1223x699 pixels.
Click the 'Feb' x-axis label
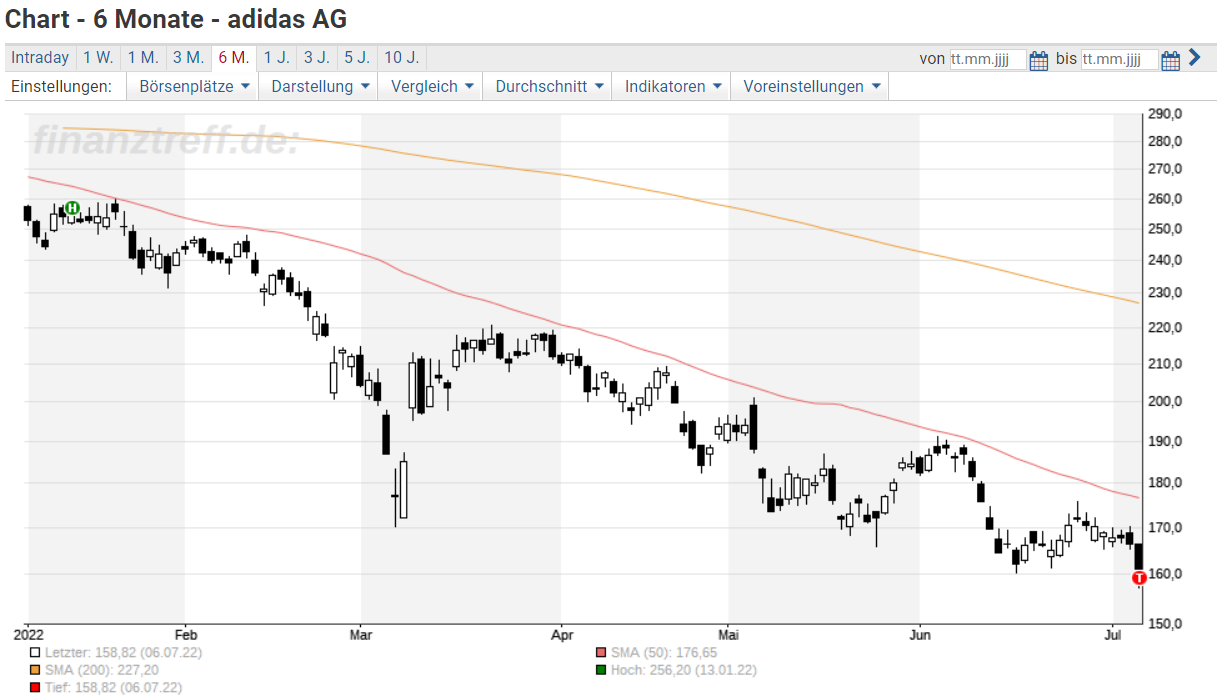pyautogui.click(x=186, y=634)
